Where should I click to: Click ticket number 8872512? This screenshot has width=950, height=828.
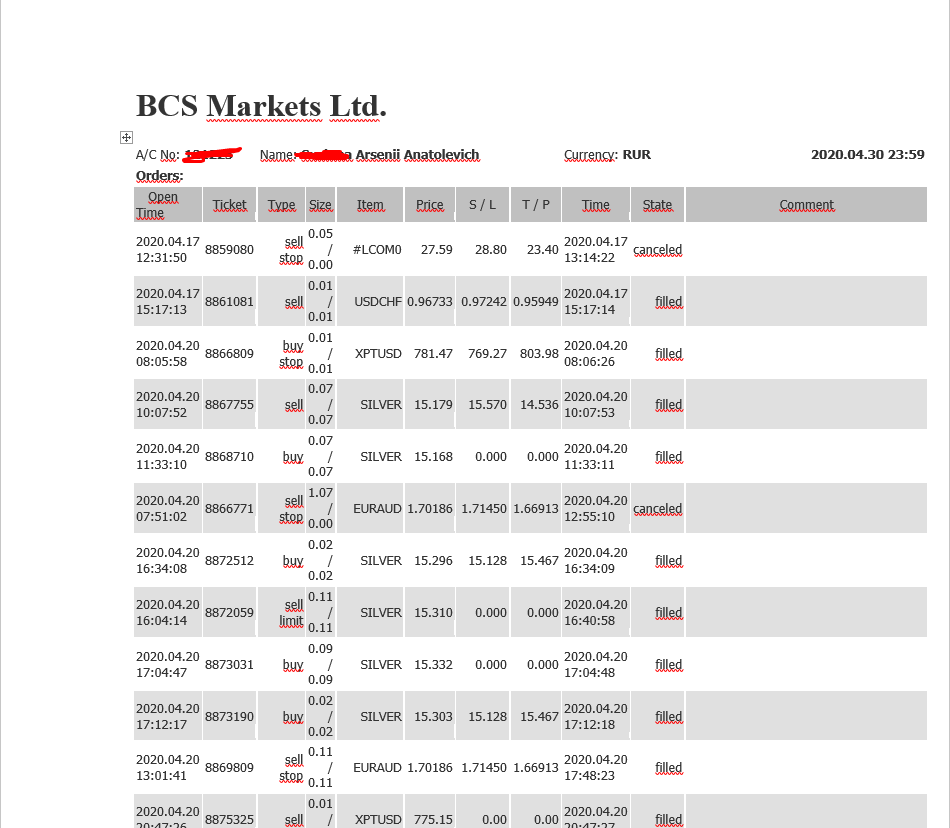tap(229, 561)
